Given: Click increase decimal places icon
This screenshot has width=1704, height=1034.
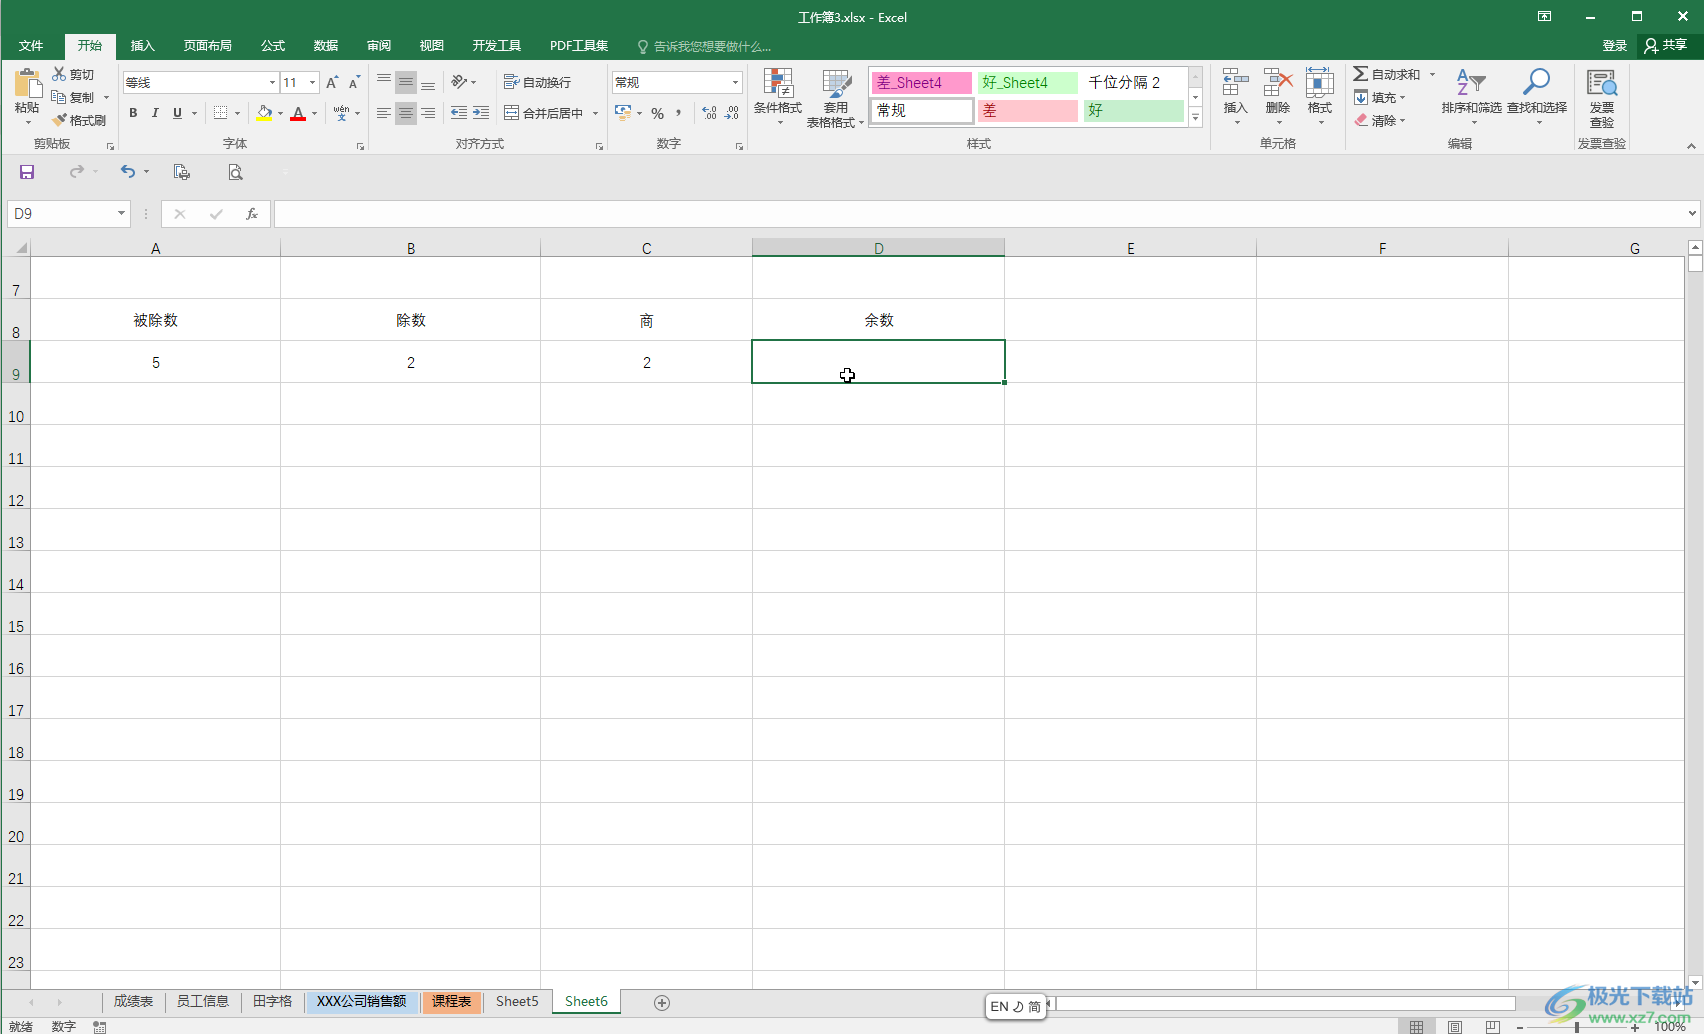Looking at the screenshot, I should (x=709, y=113).
